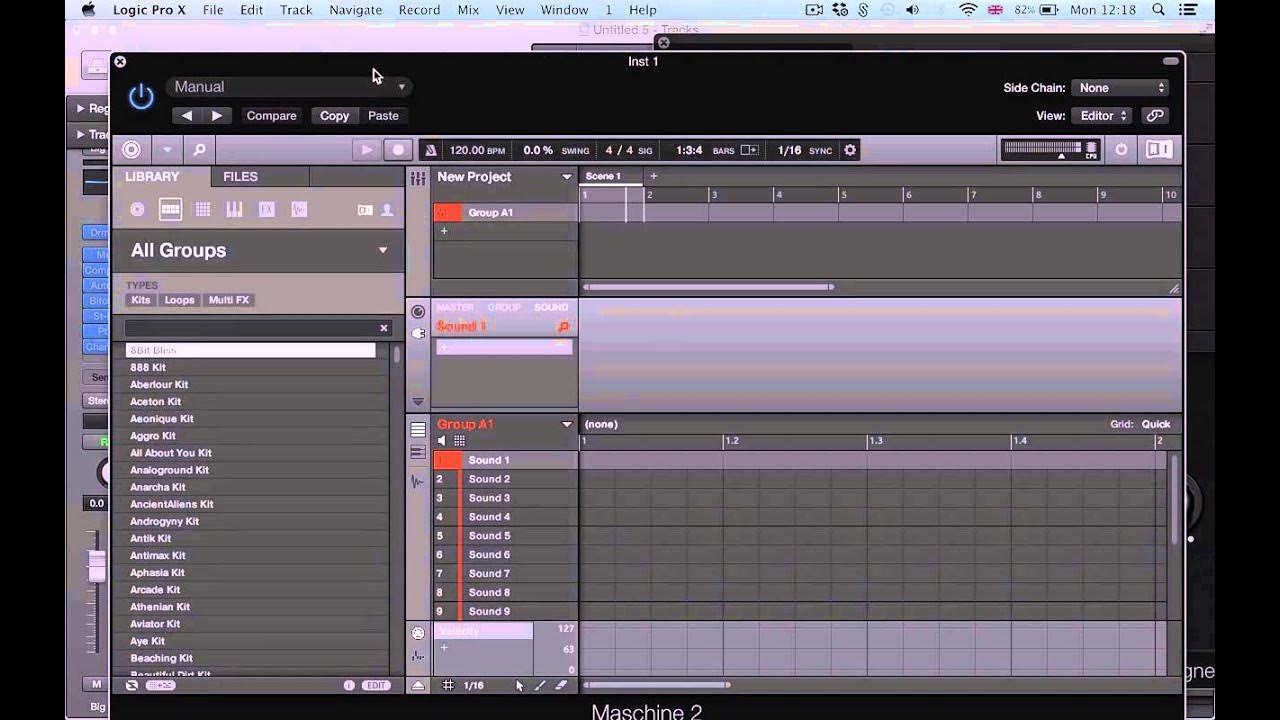Select the Effects FX icon in Library
The image size is (1280, 720).
(x=267, y=209)
